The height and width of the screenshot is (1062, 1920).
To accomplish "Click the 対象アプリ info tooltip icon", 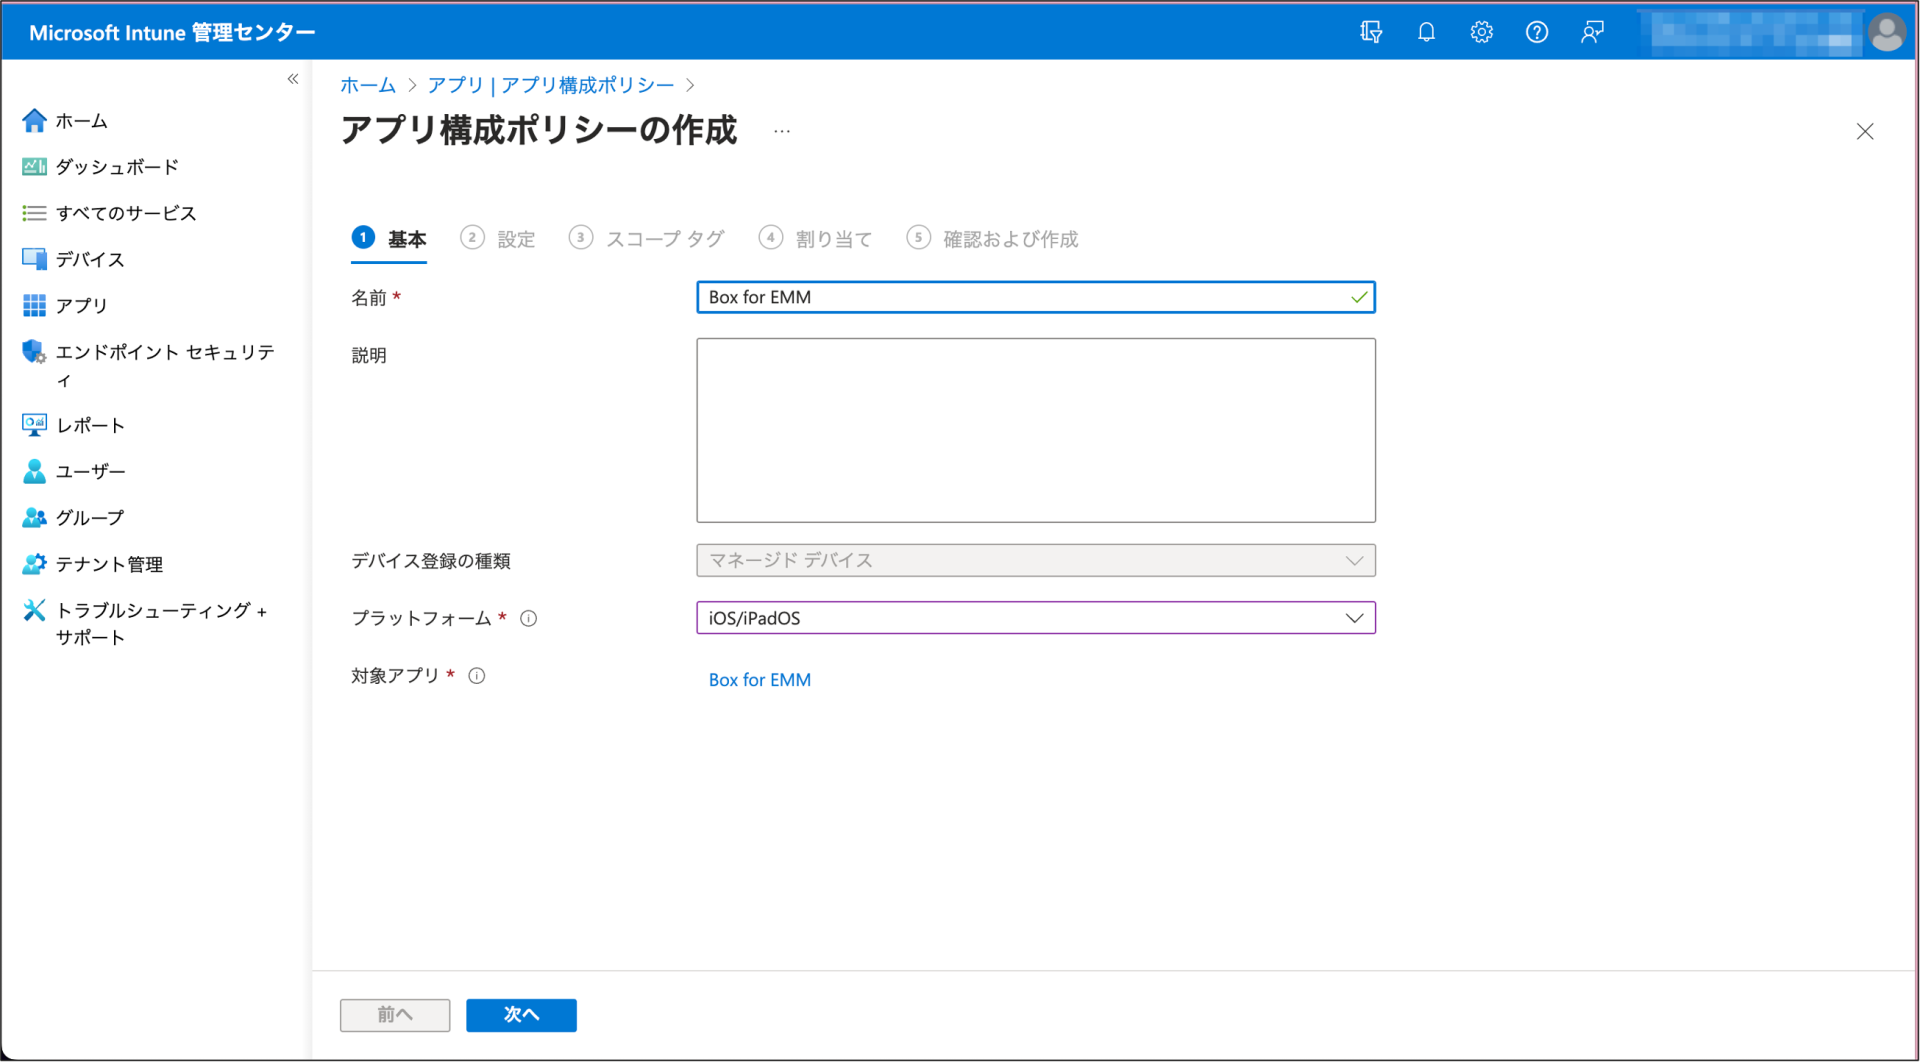I will pyautogui.click(x=477, y=675).
